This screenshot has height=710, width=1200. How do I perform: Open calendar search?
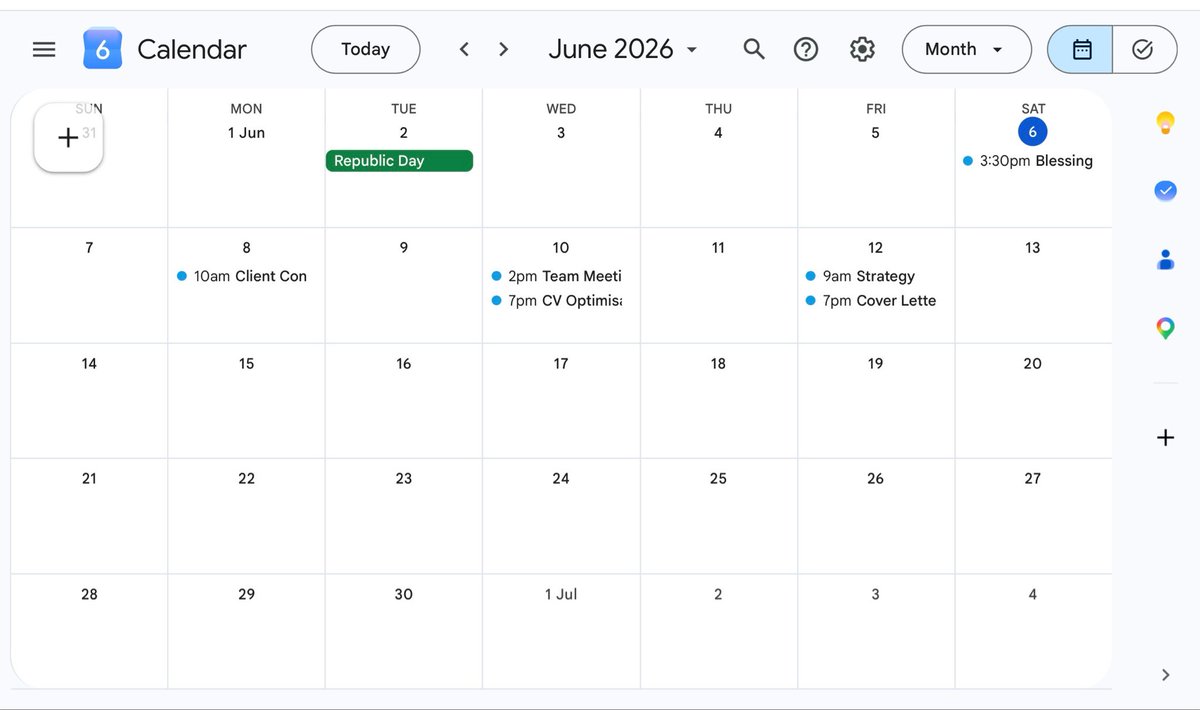[x=754, y=49]
